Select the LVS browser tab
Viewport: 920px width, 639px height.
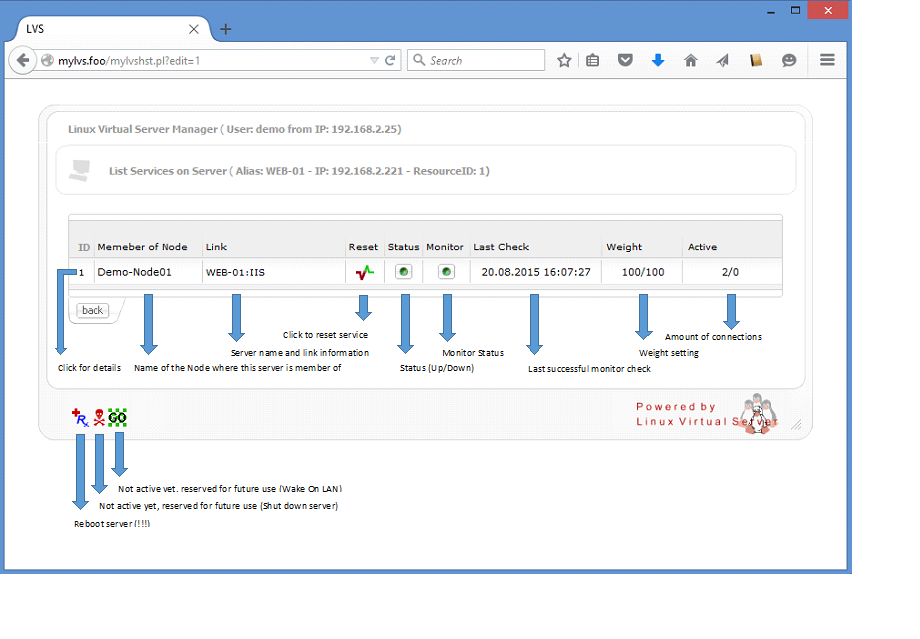100,29
